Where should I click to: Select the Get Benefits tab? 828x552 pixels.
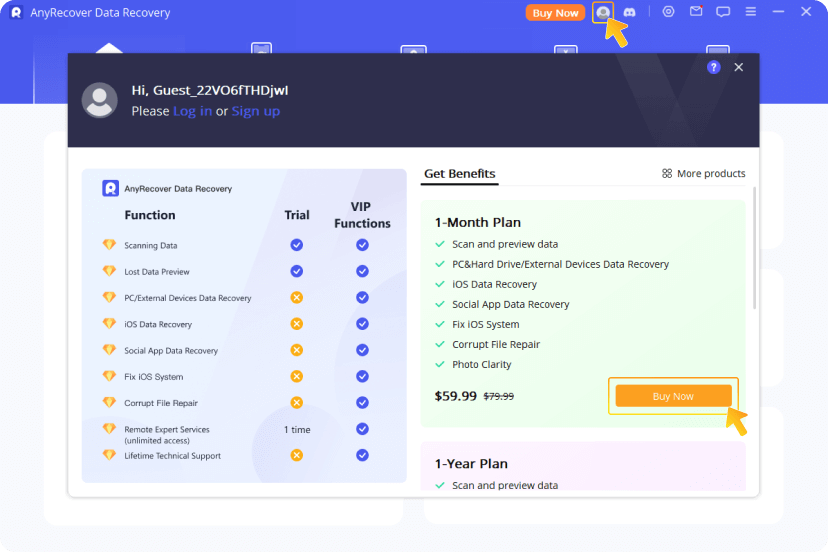(459, 174)
